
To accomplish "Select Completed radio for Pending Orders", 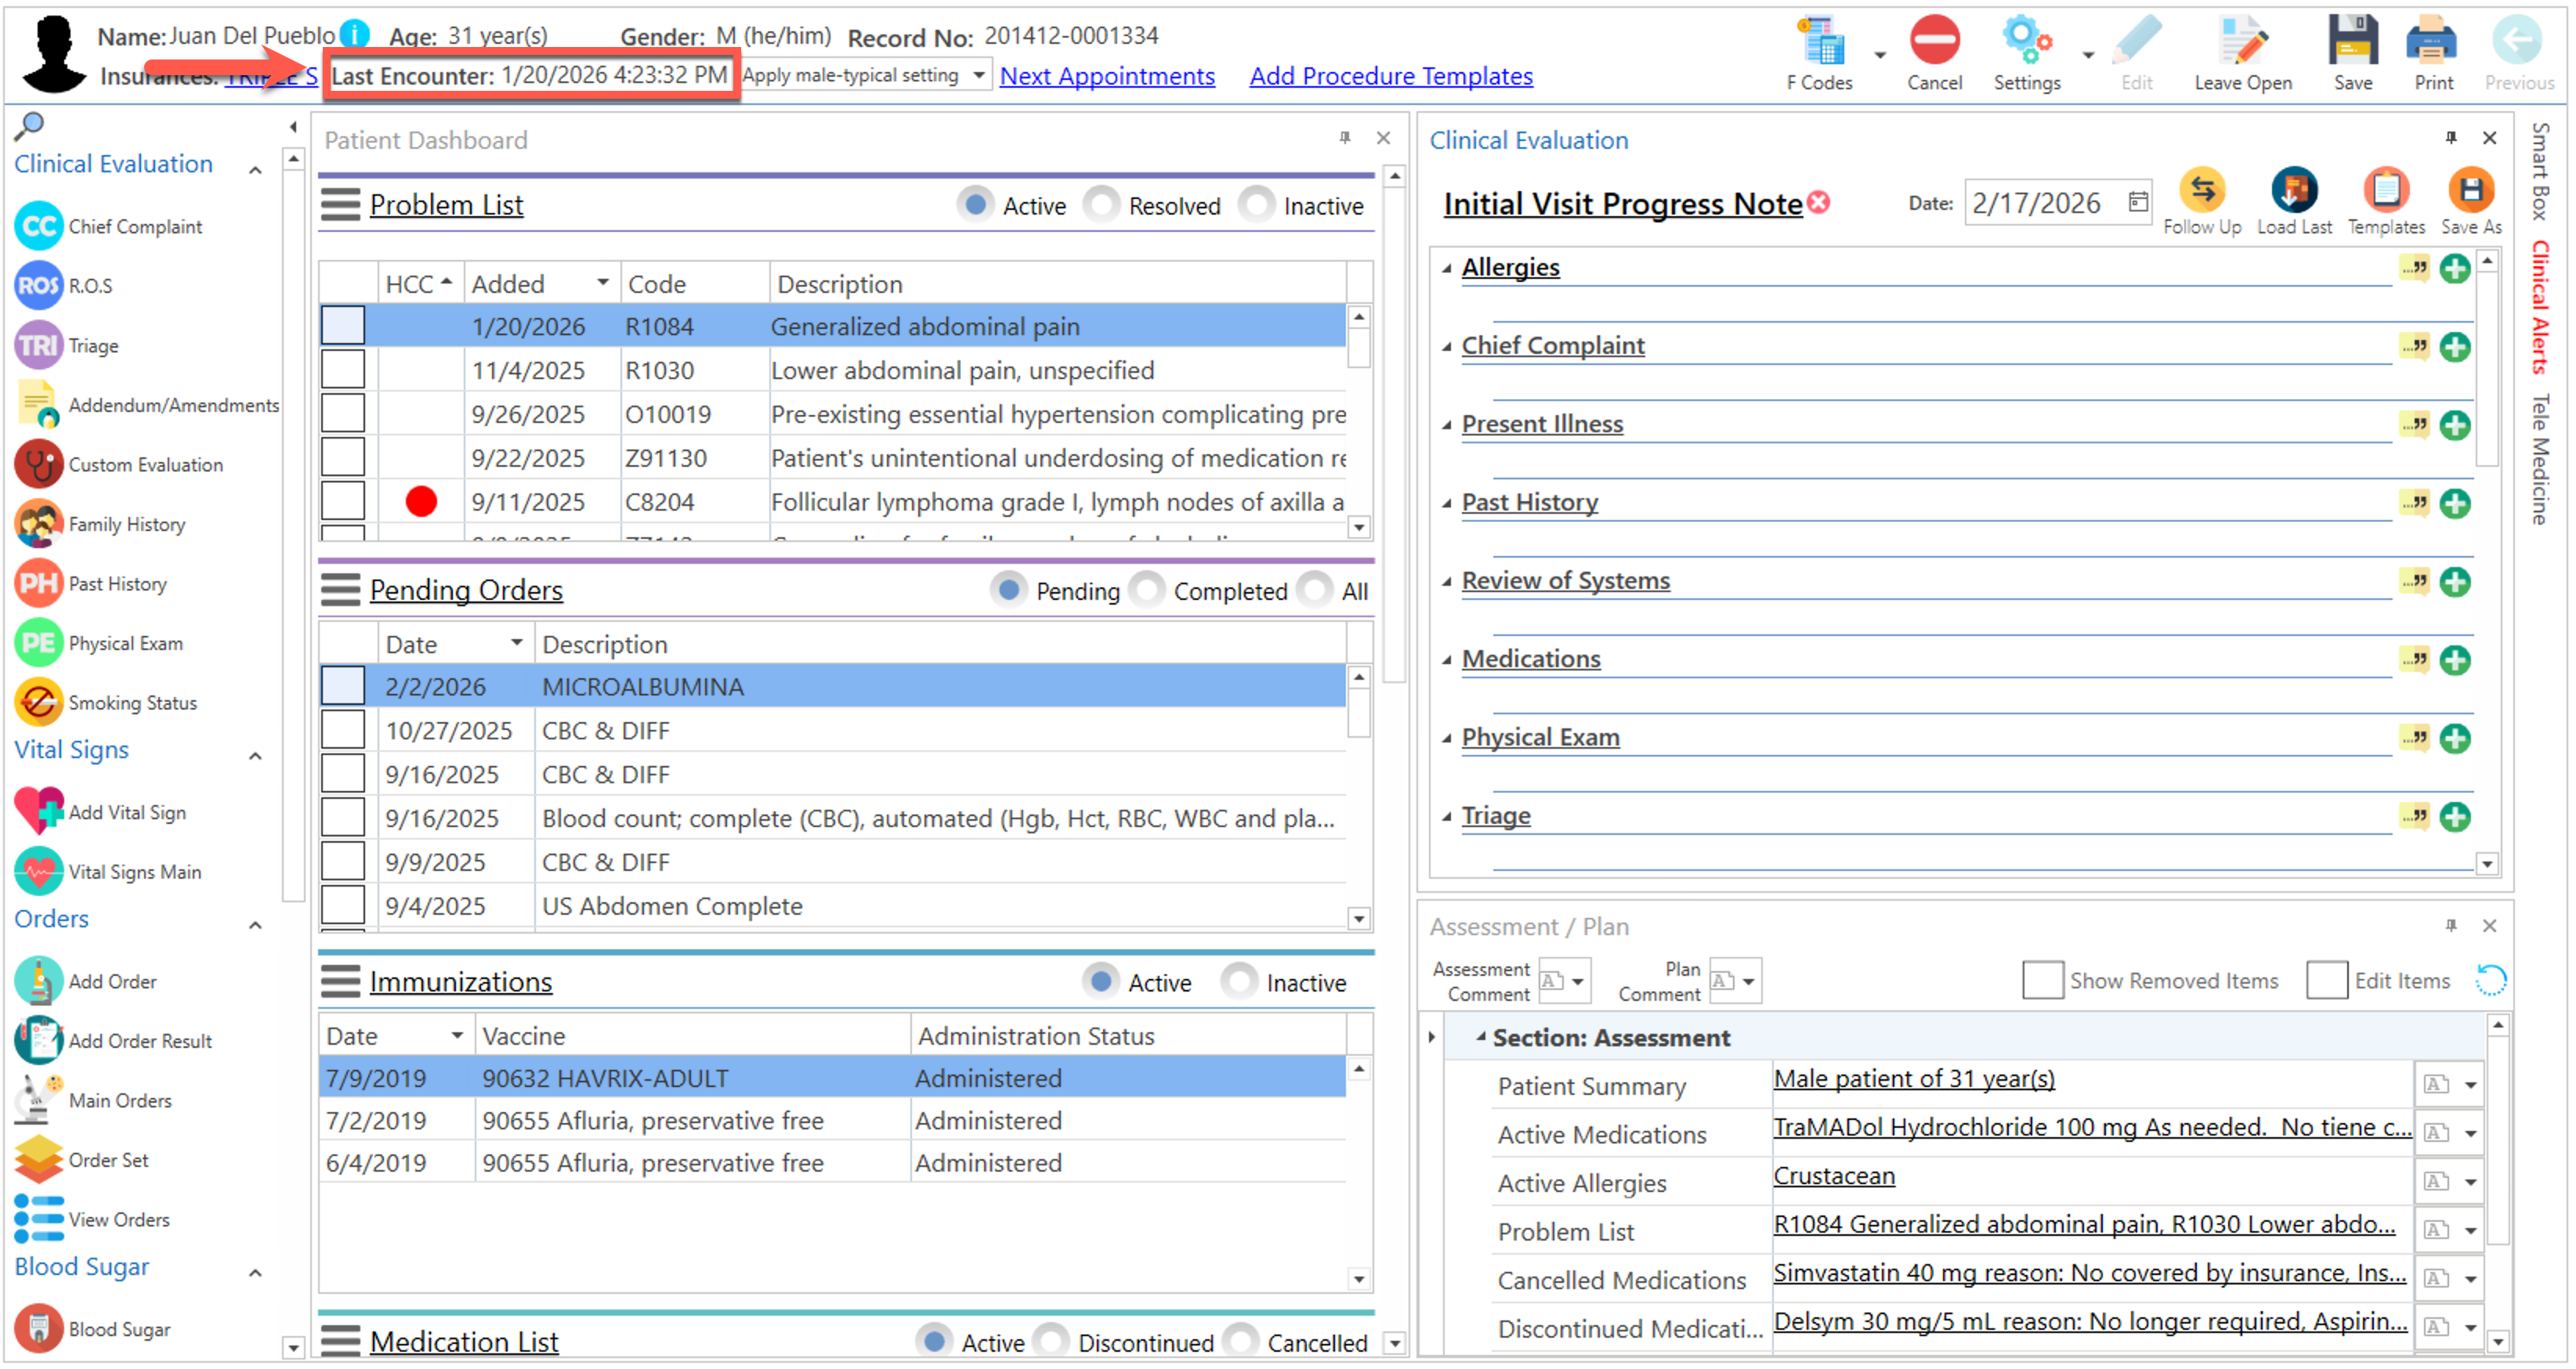I will (x=1147, y=591).
